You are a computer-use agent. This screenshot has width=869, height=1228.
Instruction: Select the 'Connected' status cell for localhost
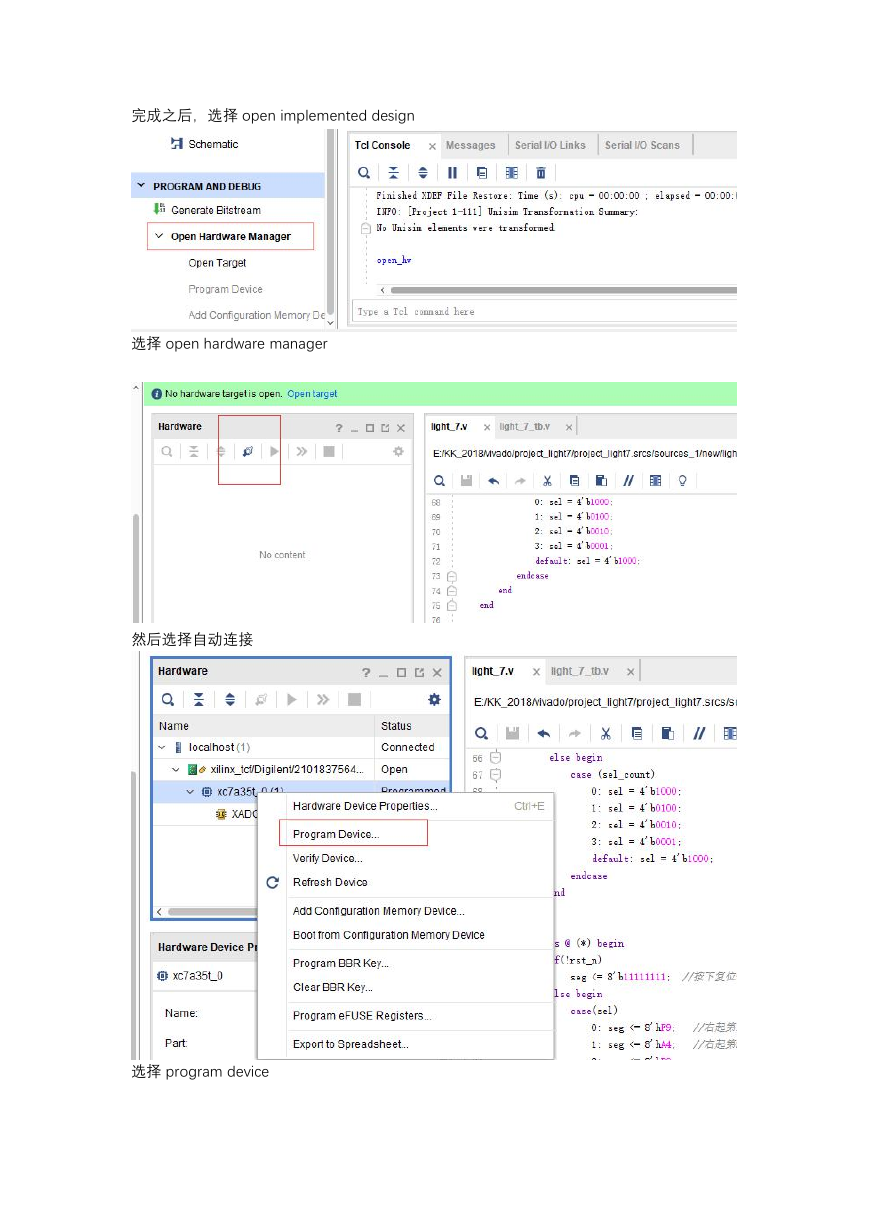coord(408,747)
